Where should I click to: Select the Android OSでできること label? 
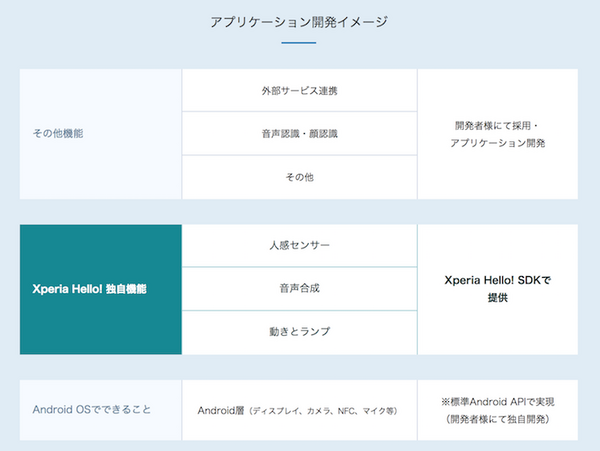tap(90, 409)
